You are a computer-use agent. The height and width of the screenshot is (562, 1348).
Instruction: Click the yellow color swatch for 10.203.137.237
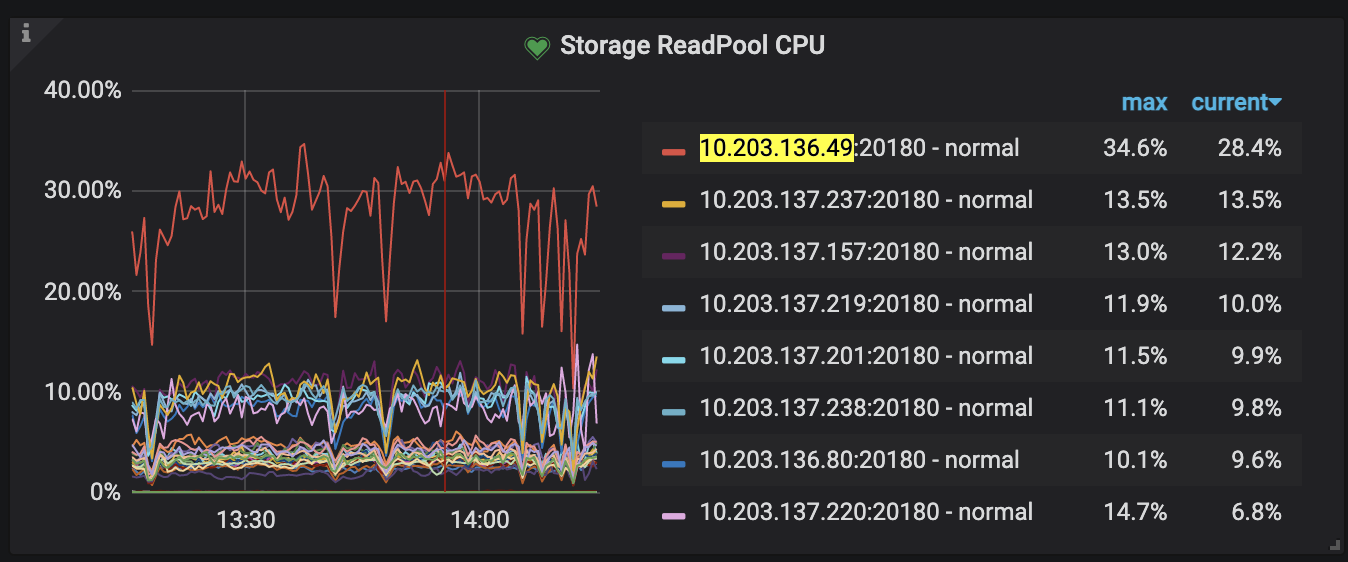[673, 203]
